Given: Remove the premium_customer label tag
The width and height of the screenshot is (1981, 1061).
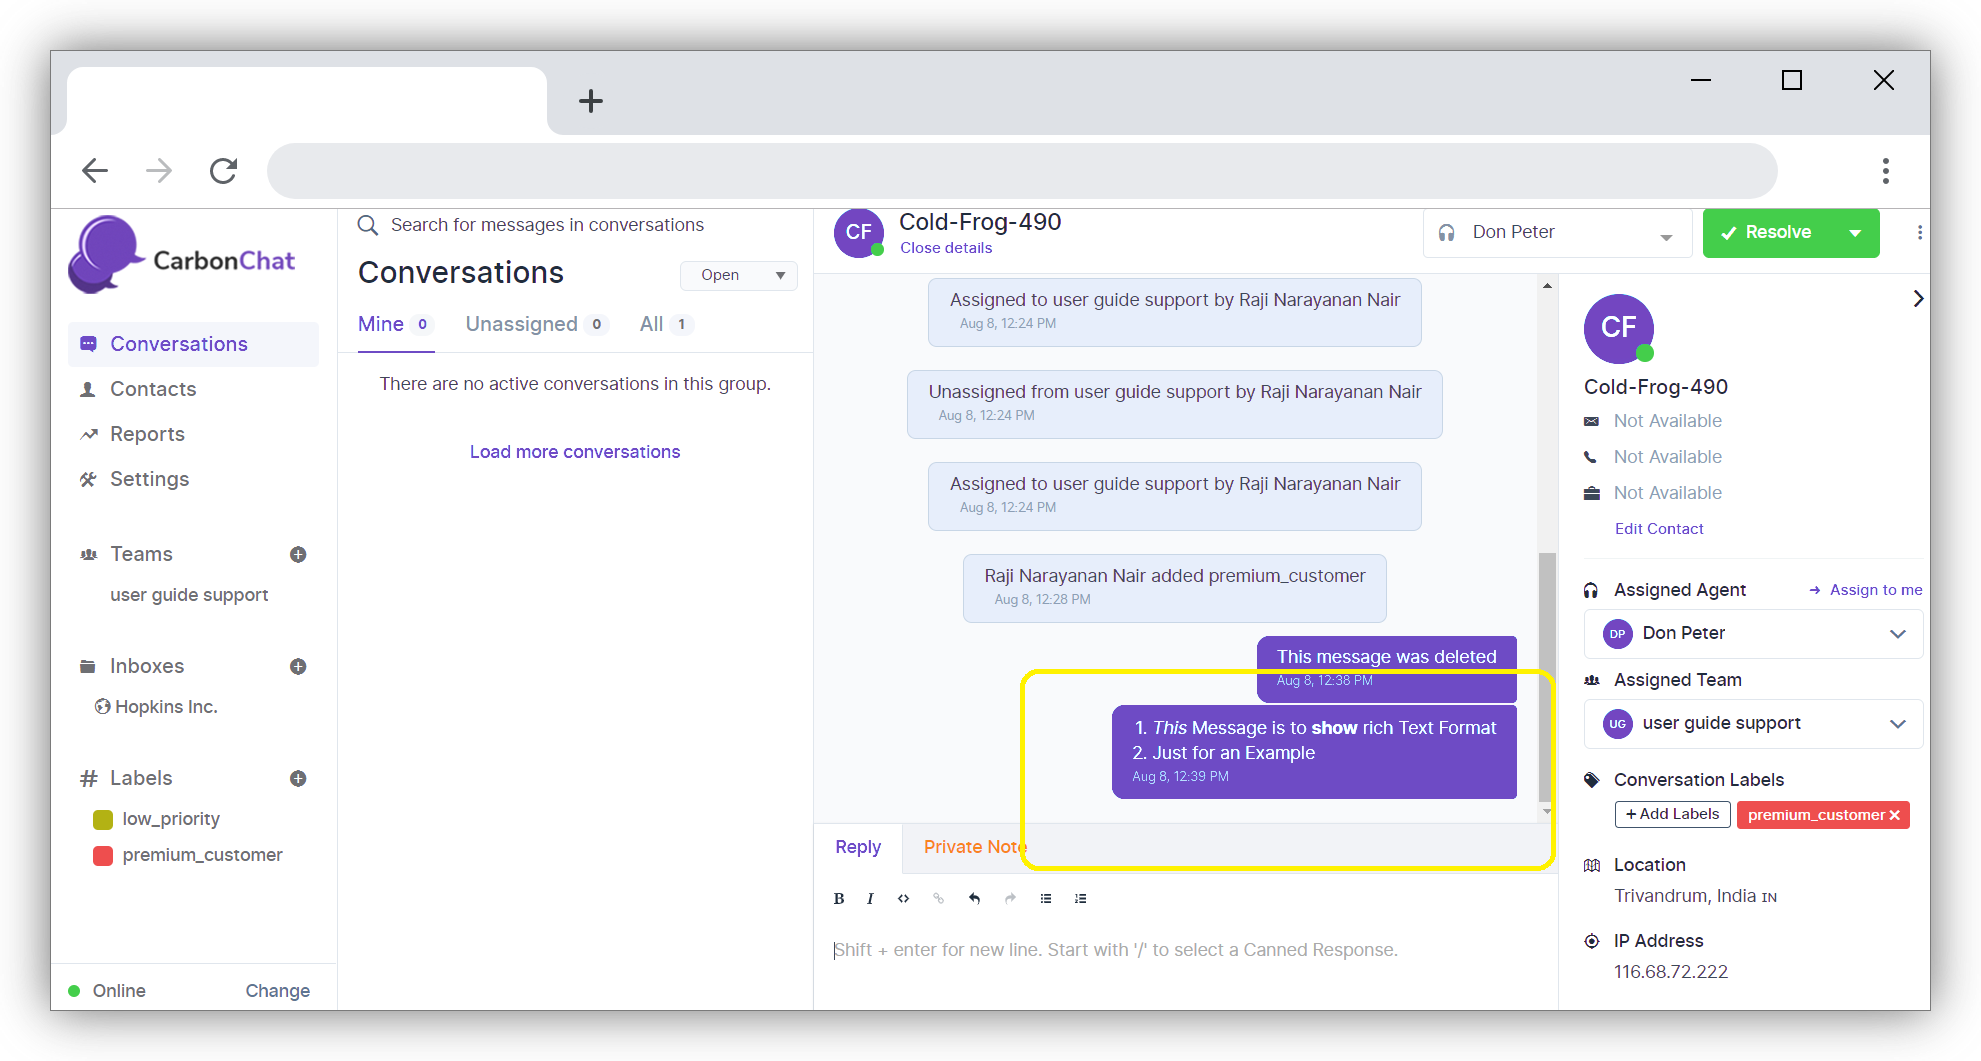Looking at the screenshot, I should coord(1894,815).
